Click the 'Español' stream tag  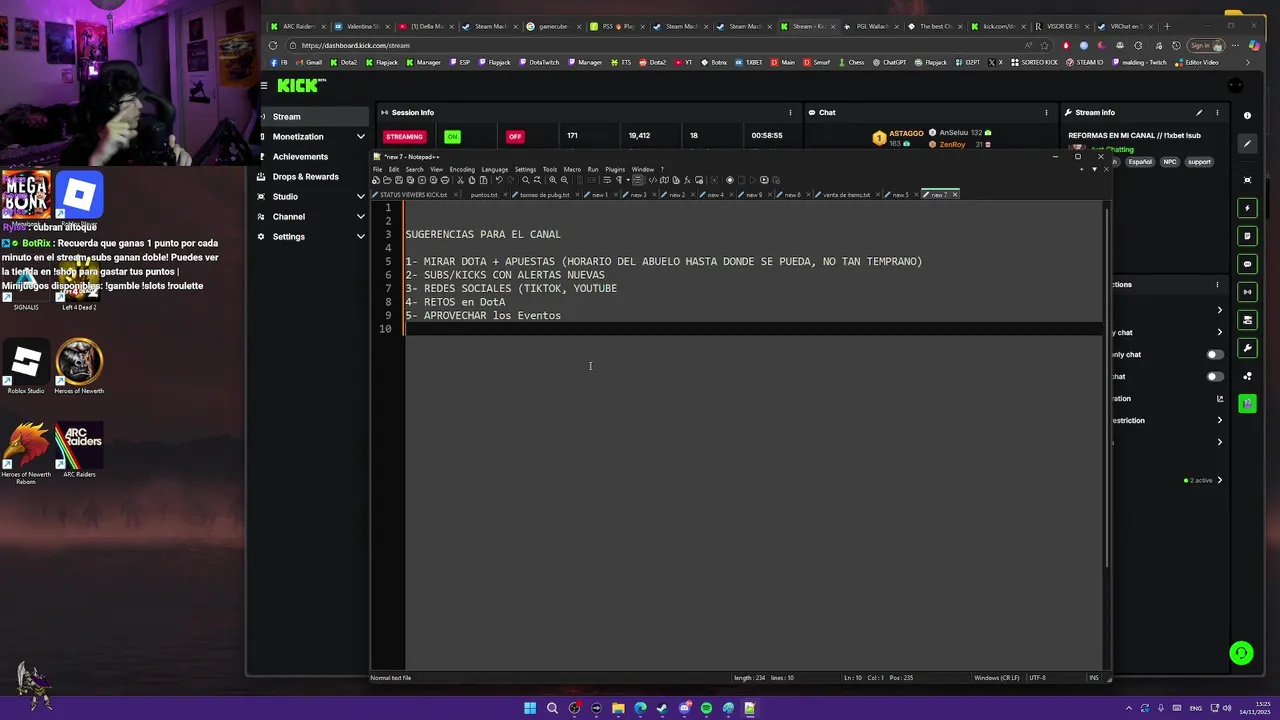coord(1140,162)
